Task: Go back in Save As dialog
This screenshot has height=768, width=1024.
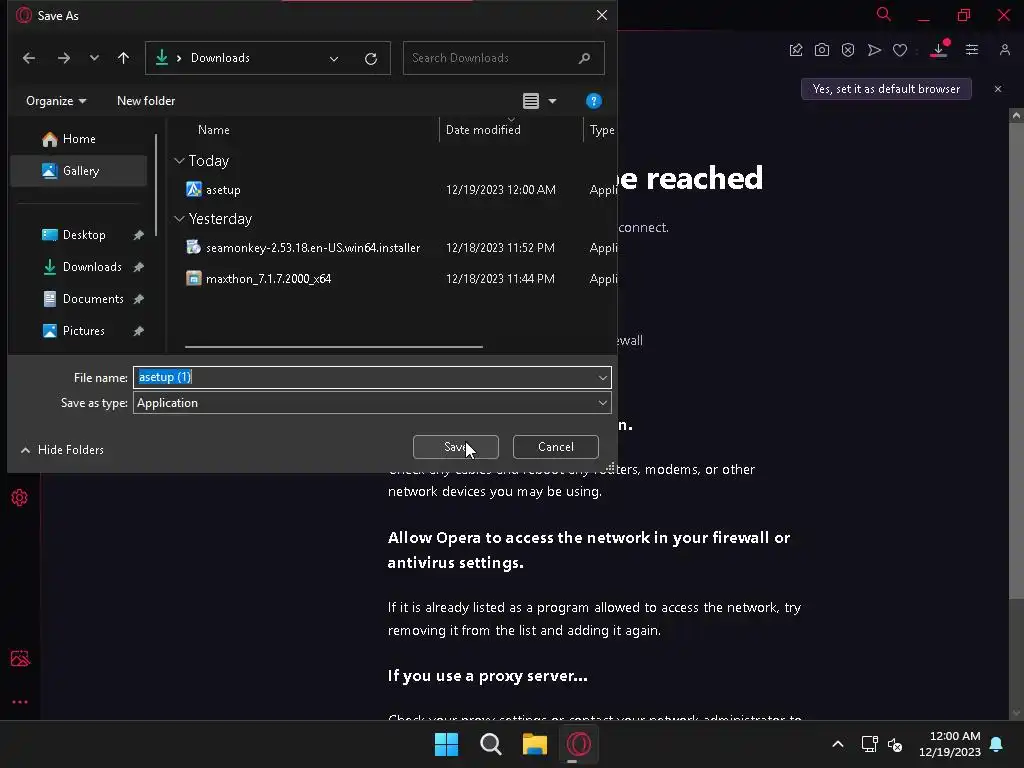Action: (29, 58)
